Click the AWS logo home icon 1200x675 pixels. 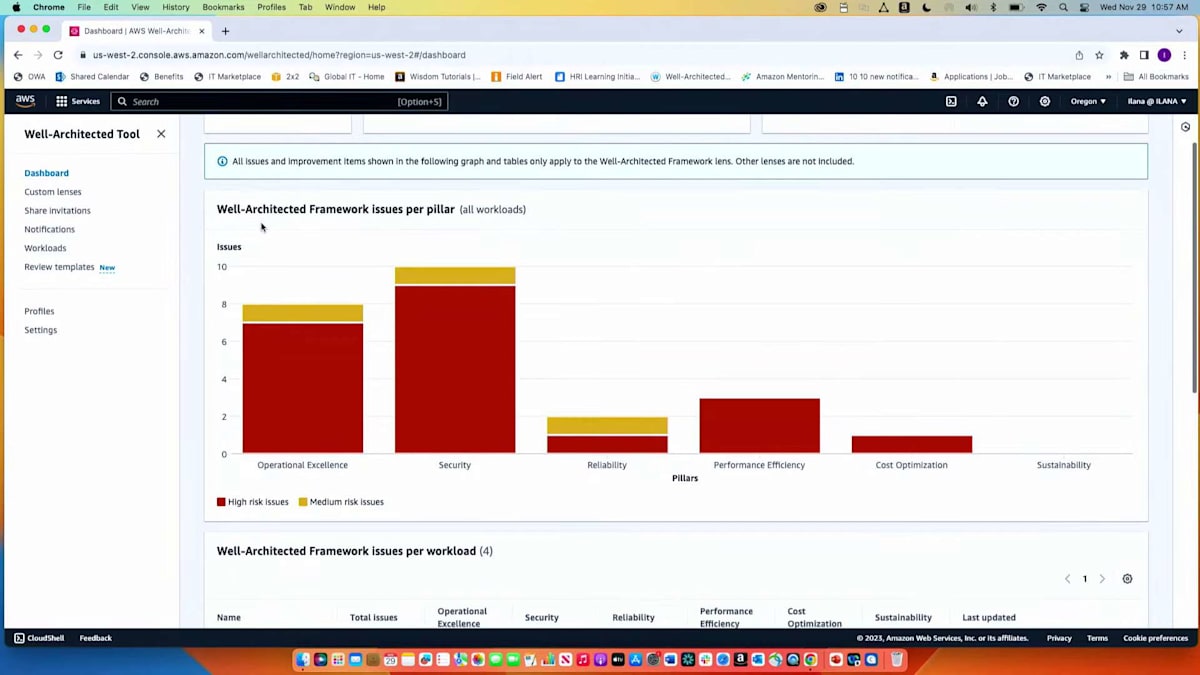click(25, 101)
